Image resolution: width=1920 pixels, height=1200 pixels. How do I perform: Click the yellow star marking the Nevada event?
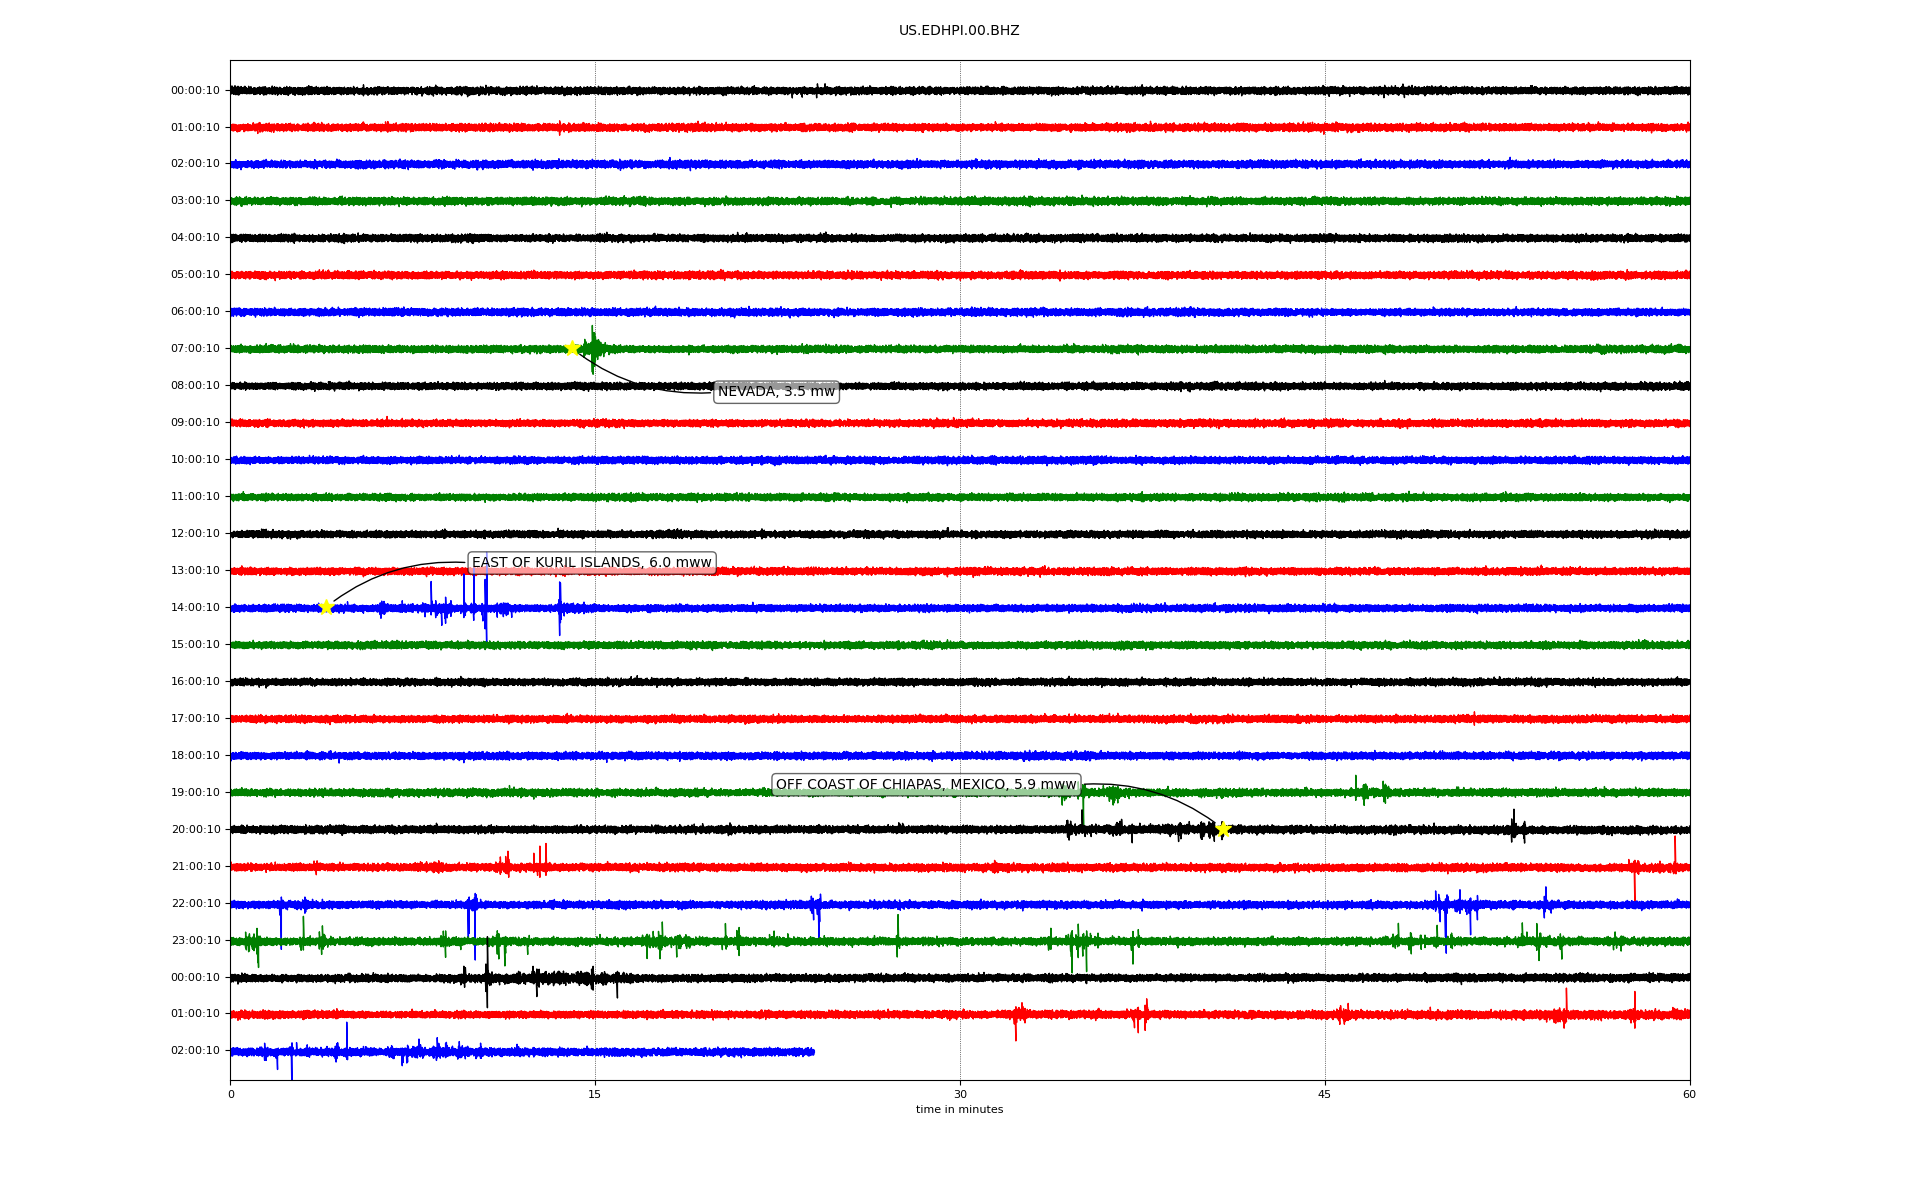[572, 348]
